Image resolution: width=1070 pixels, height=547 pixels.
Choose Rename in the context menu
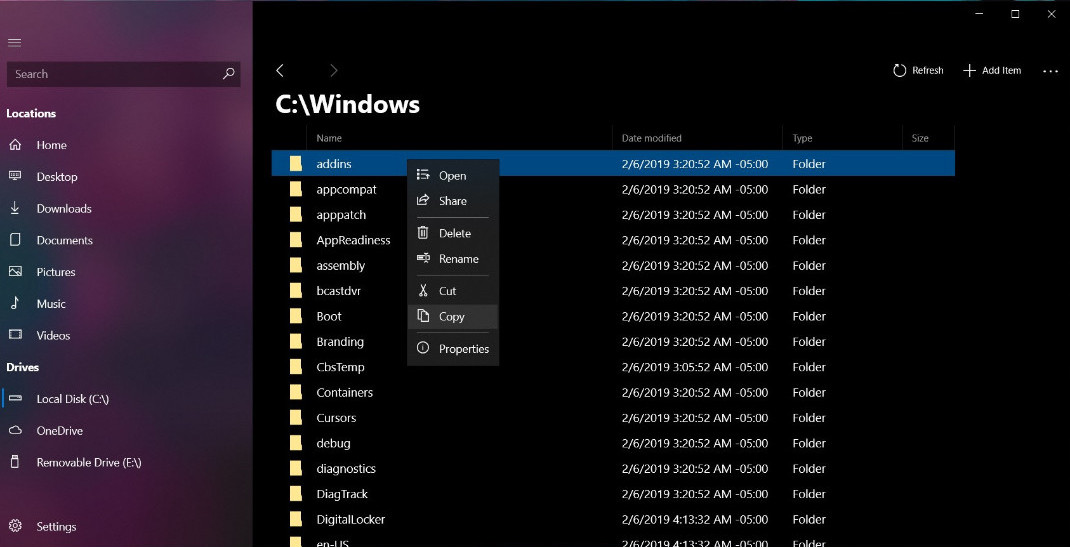tap(453, 258)
